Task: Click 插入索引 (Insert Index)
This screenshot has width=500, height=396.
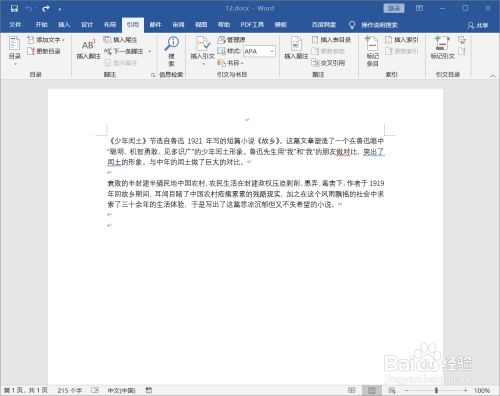Action: pos(402,40)
